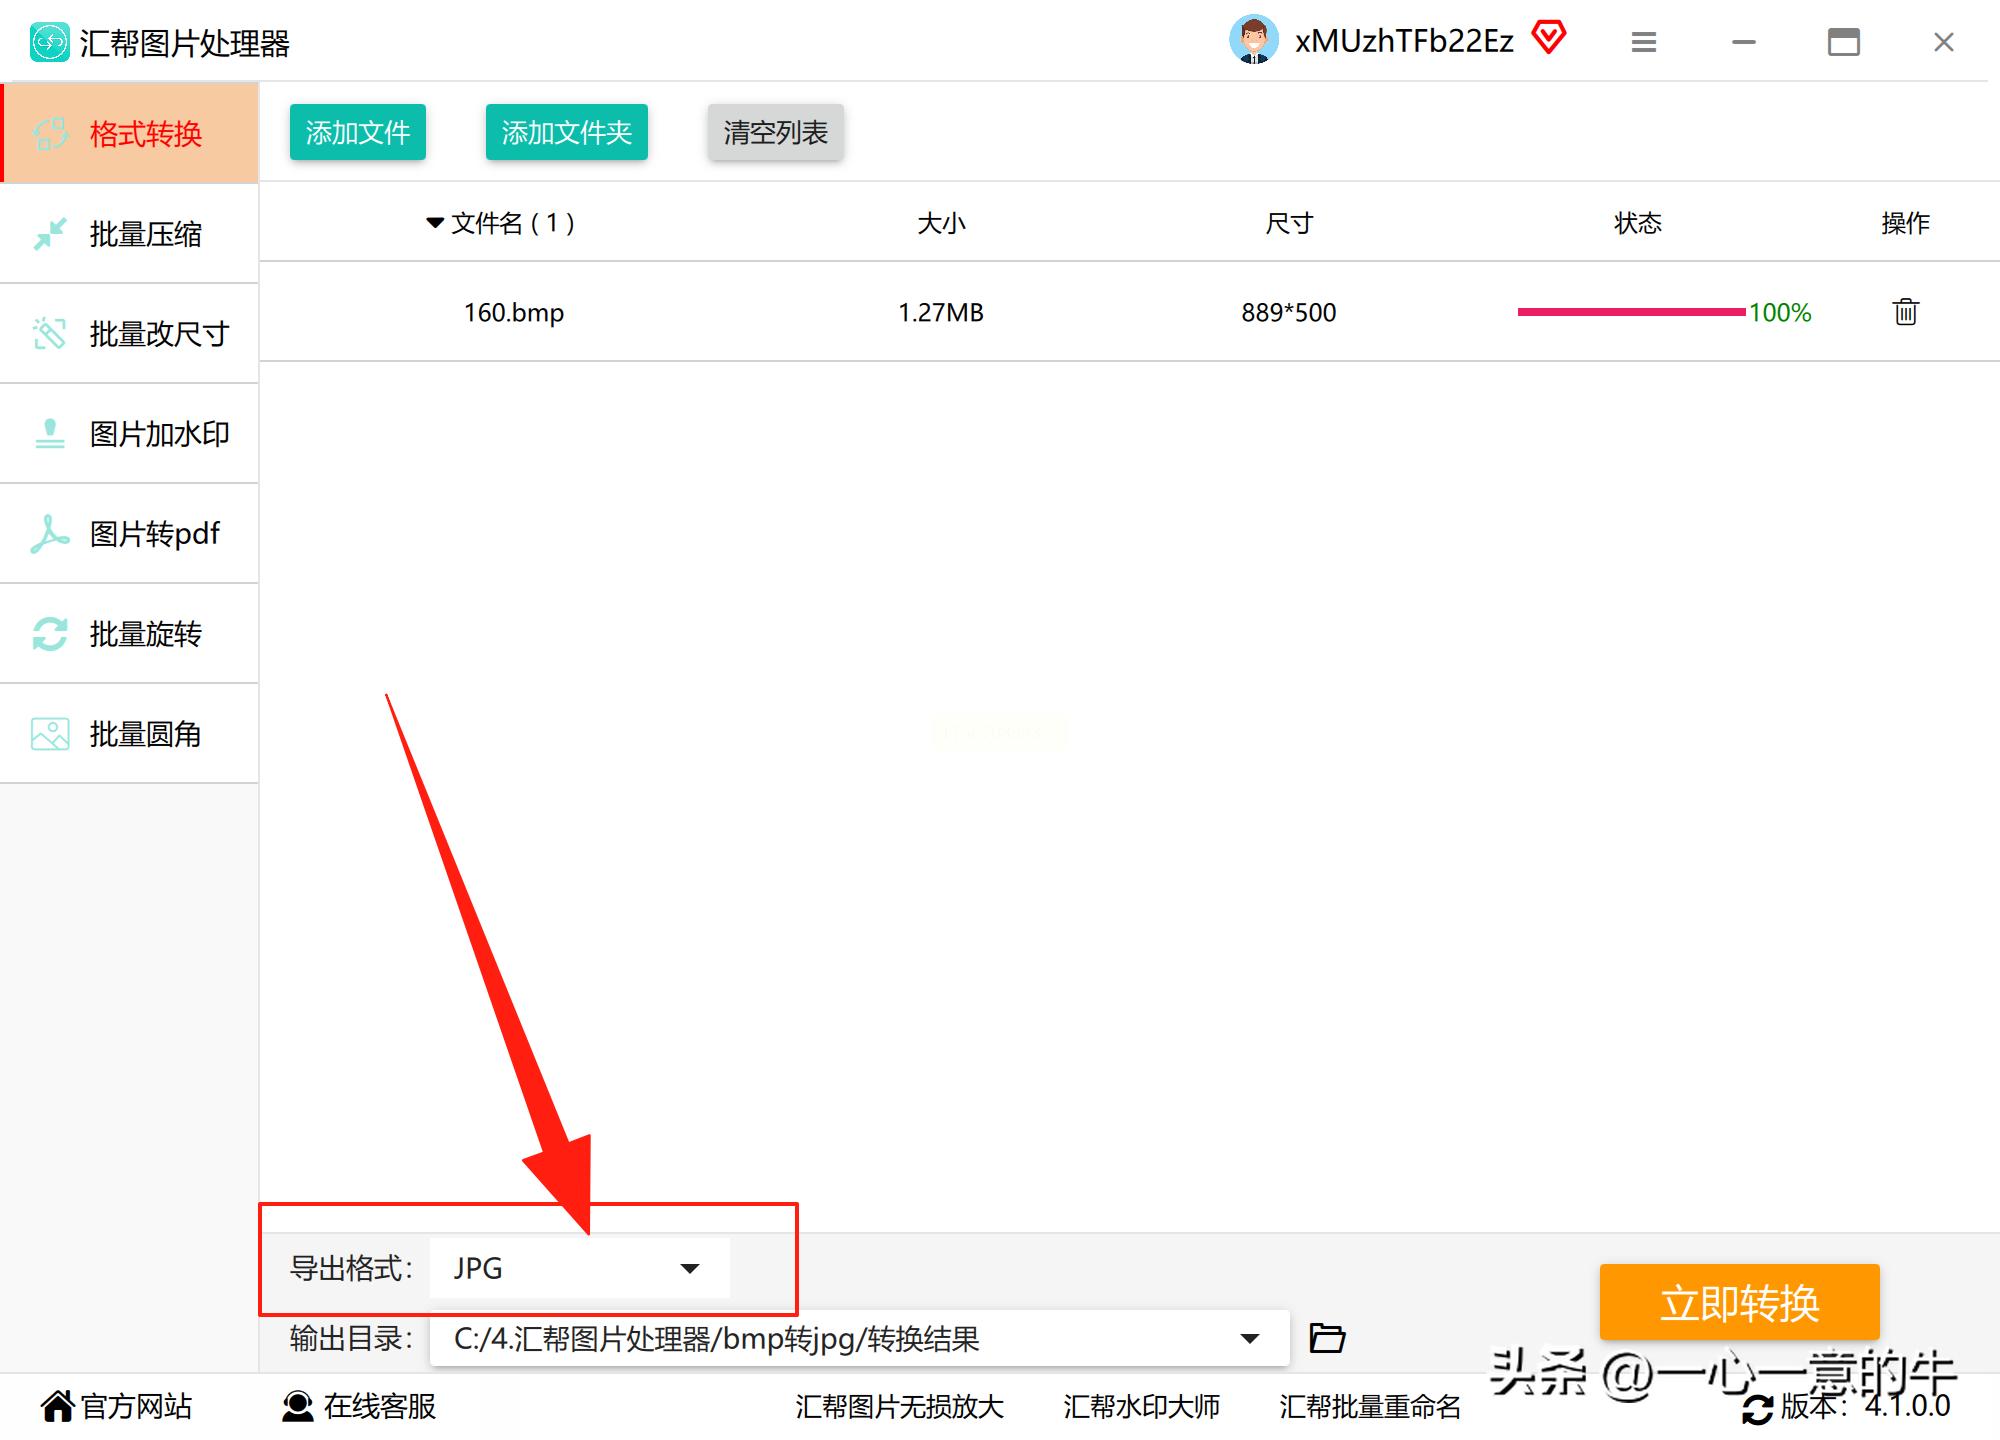The width and height of the screenshot is (2000, 1440).
Task: Open 汇帮水印大师 from the bottom bar
Action: point(1140,1406)
